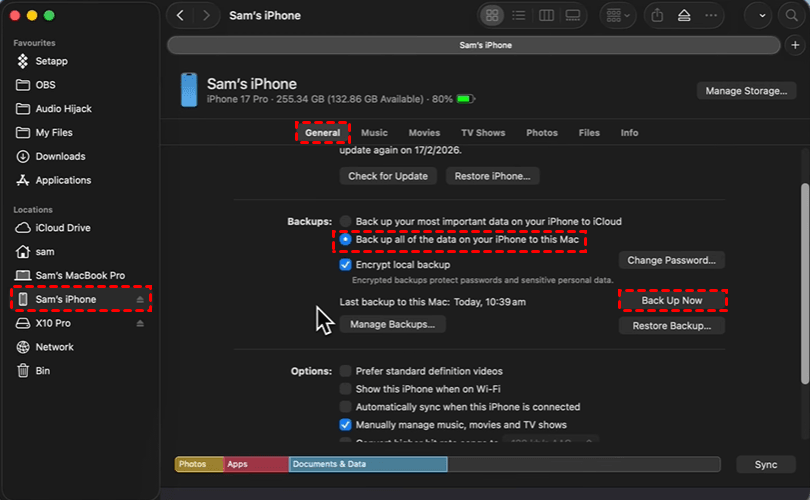Go back with the left chevron arrow
The height and width of the screenshot is (500, 810).
point(180,15)
